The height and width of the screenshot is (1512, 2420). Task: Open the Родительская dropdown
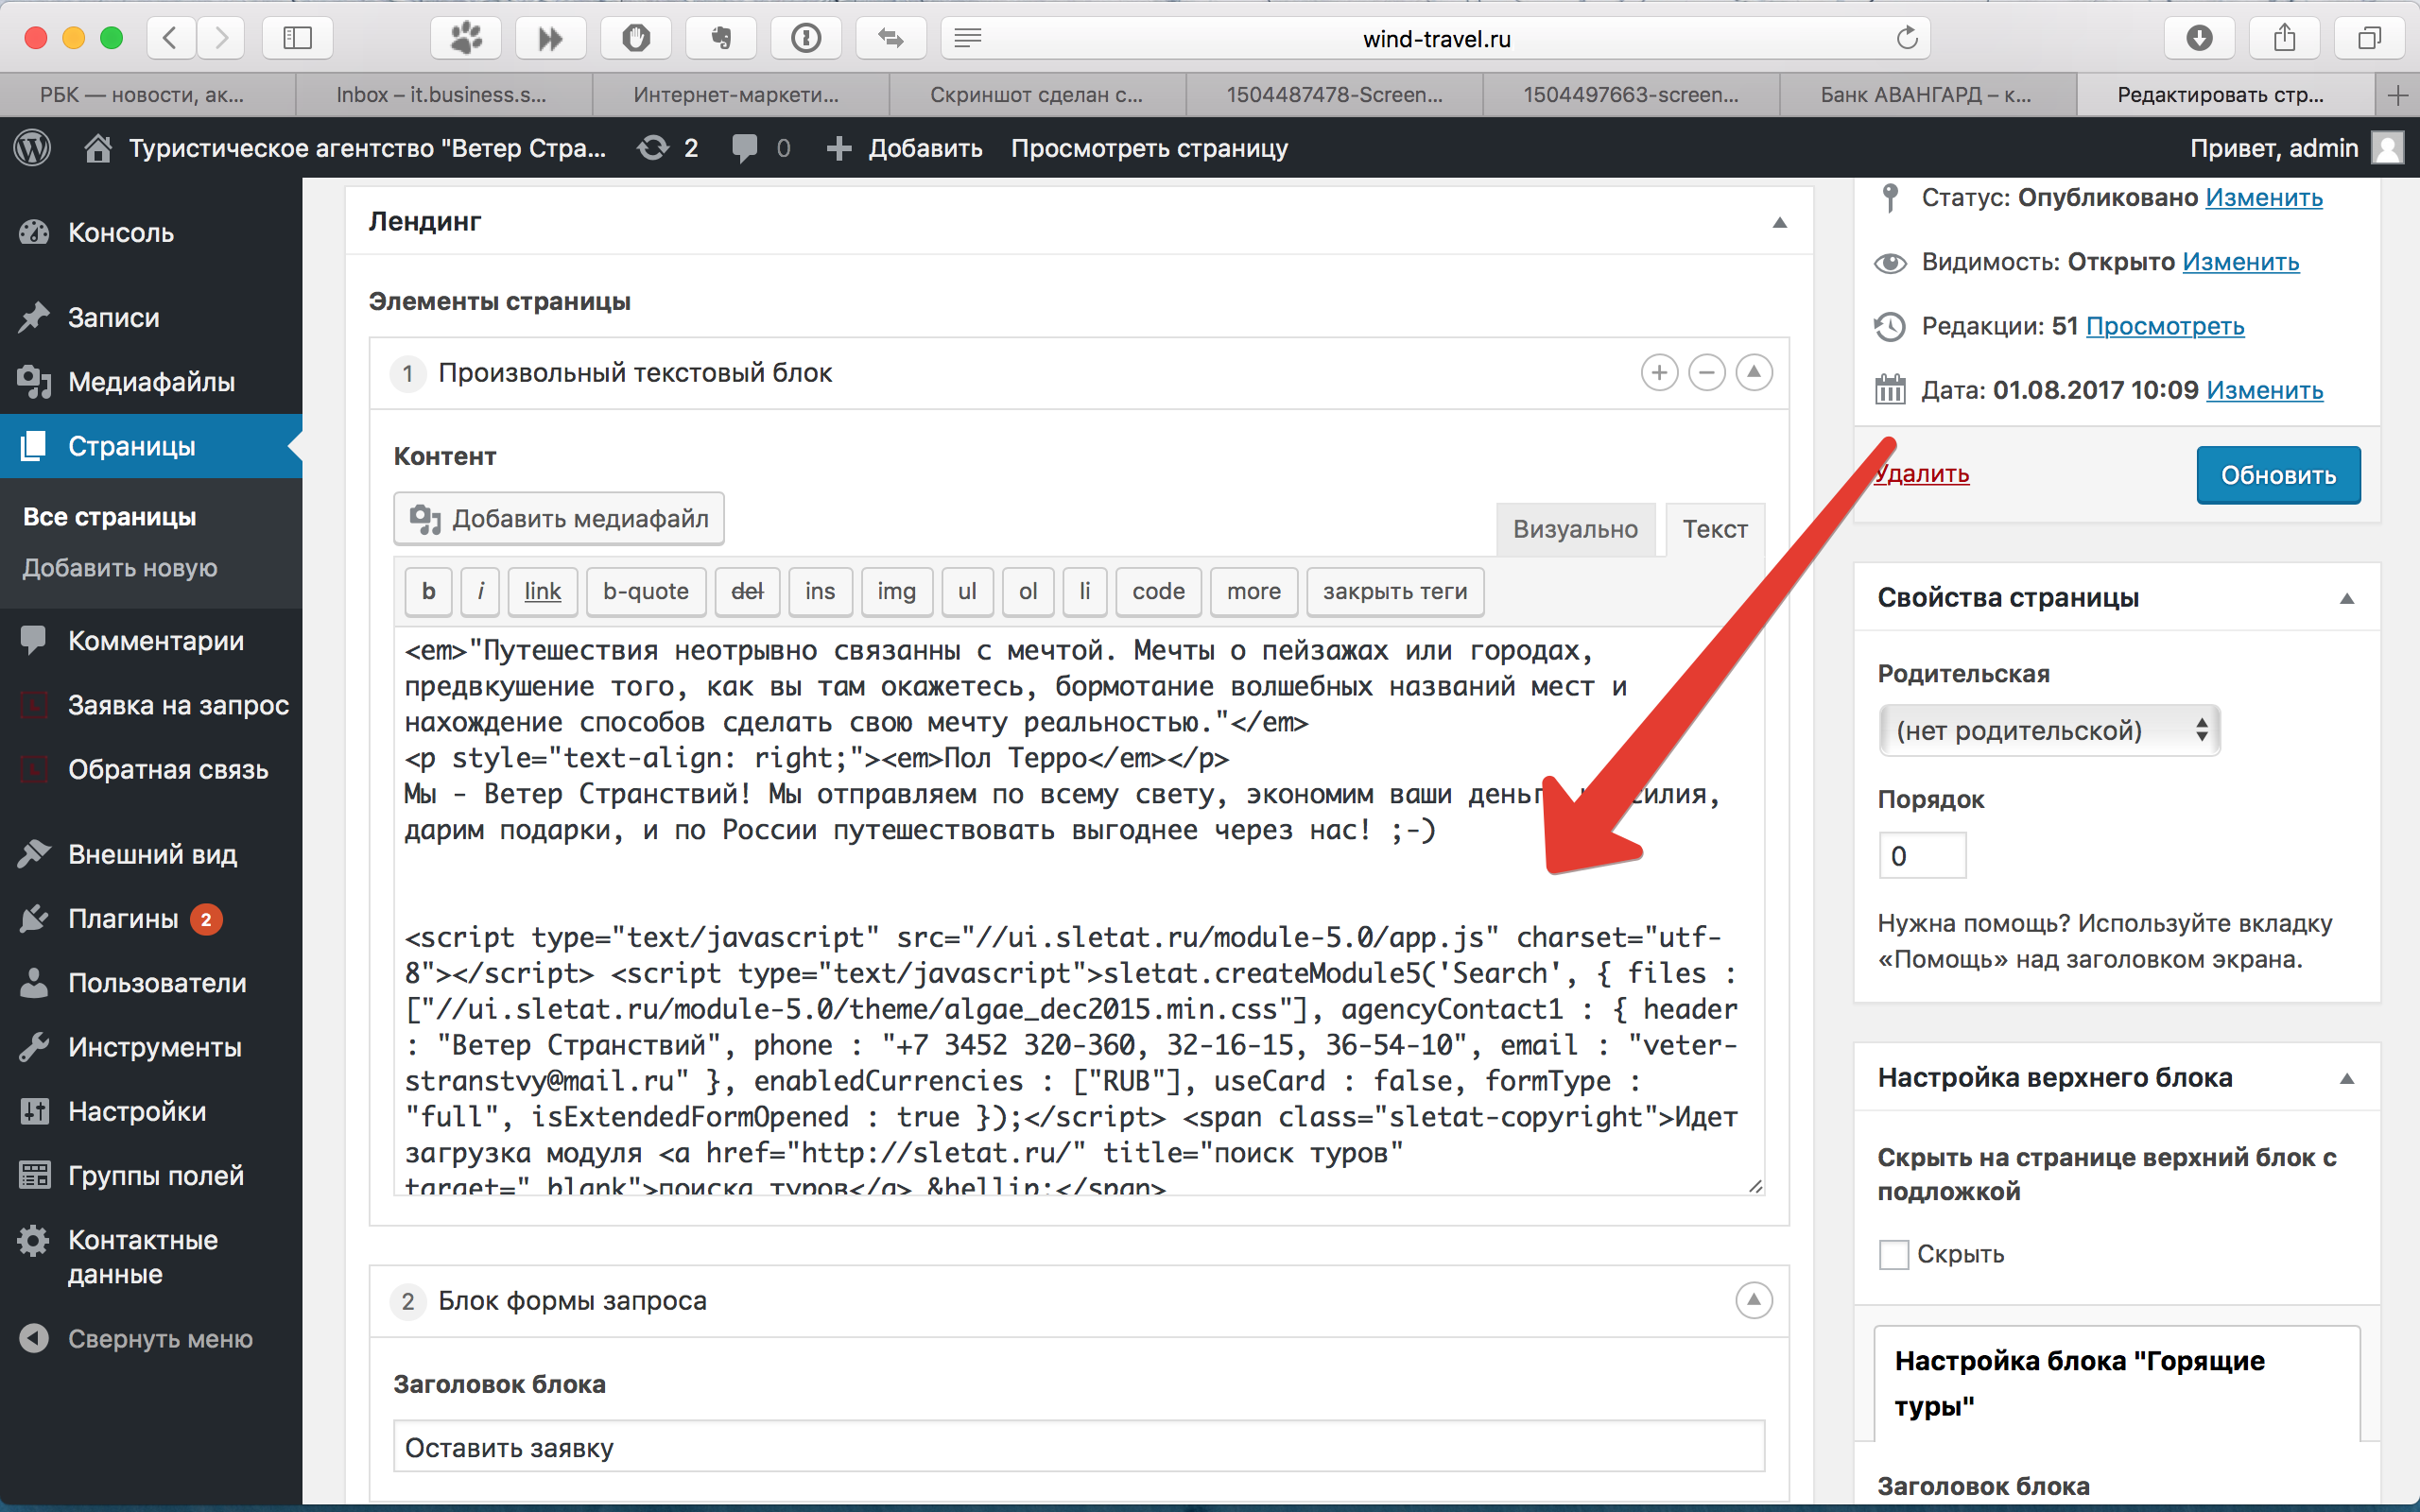click(2050, 730)
